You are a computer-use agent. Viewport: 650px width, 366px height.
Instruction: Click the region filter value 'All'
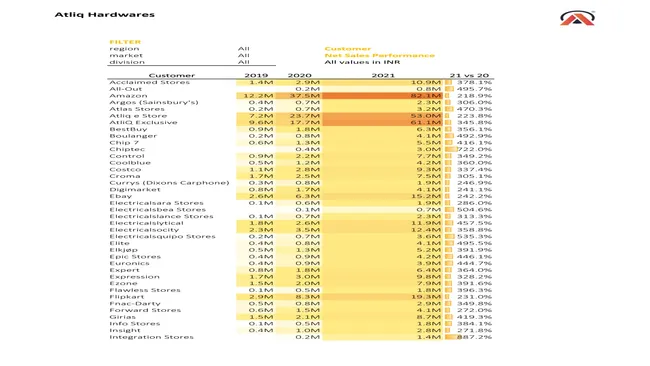click(244, 49)
